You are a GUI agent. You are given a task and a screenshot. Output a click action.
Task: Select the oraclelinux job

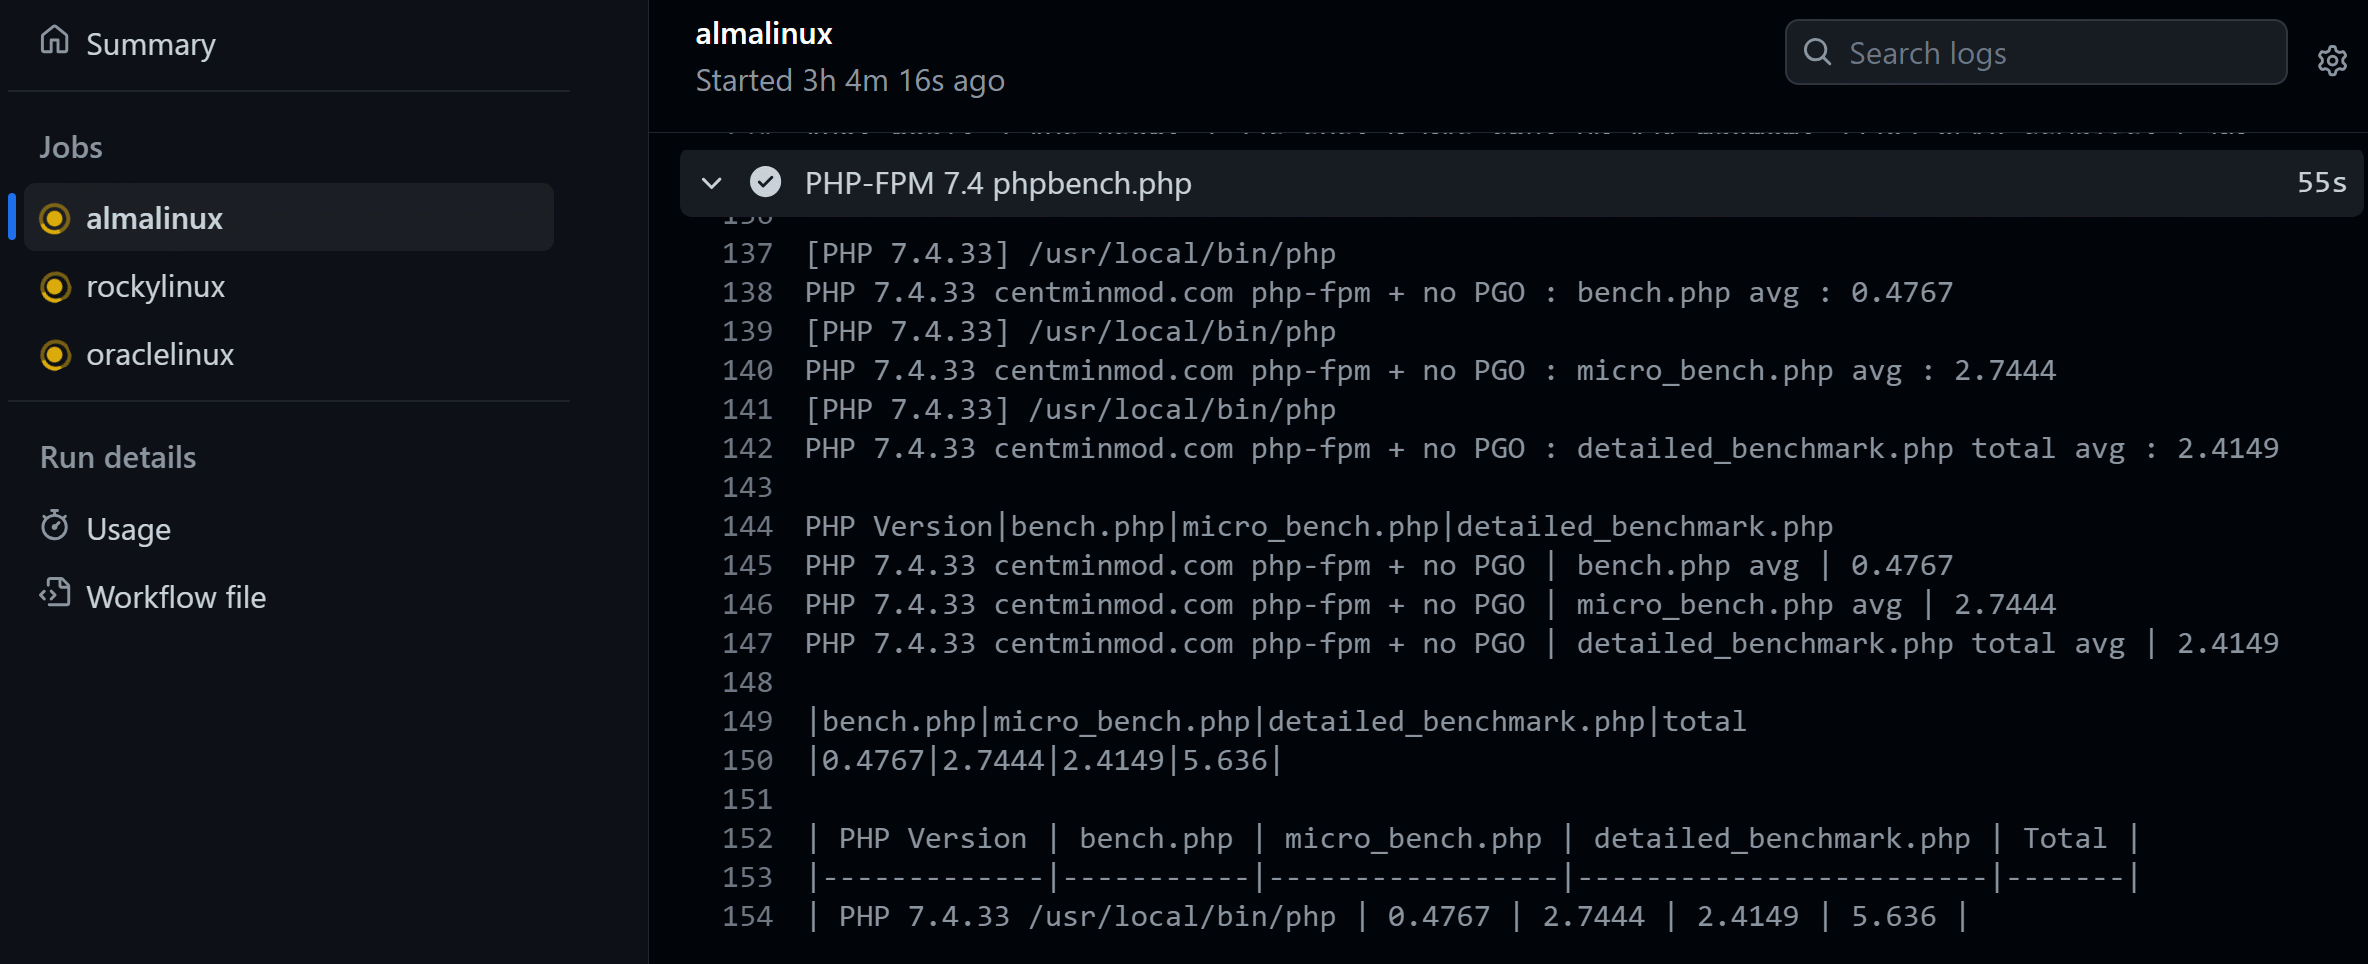coord(289,354)
